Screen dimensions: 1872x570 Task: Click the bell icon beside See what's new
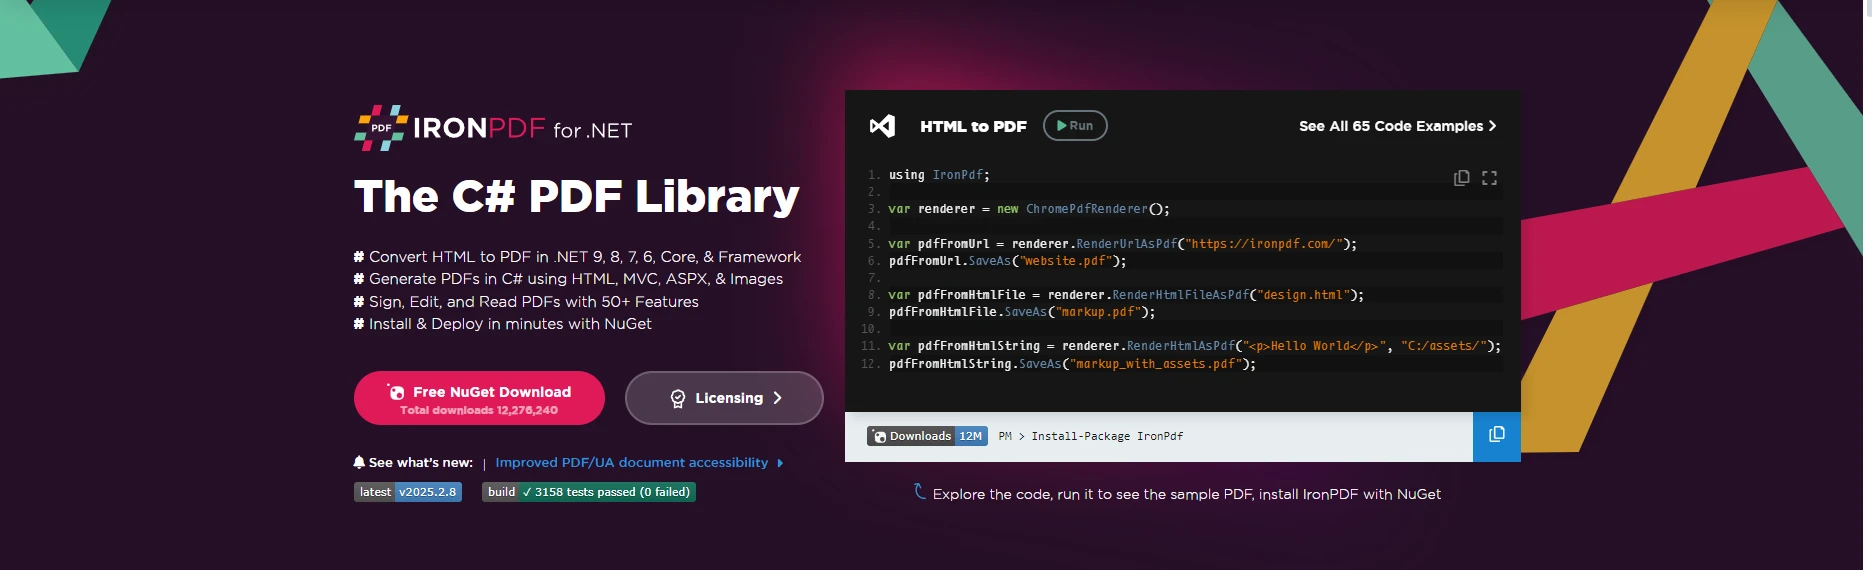pos(359,462)
